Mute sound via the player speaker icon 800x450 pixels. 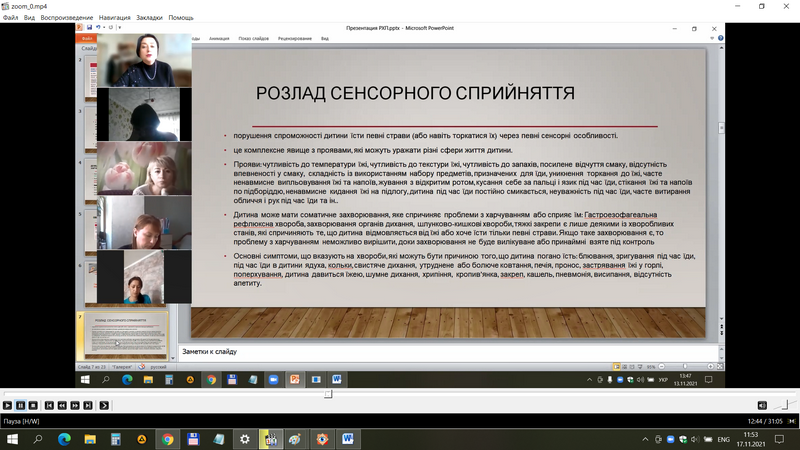point(762,406)
